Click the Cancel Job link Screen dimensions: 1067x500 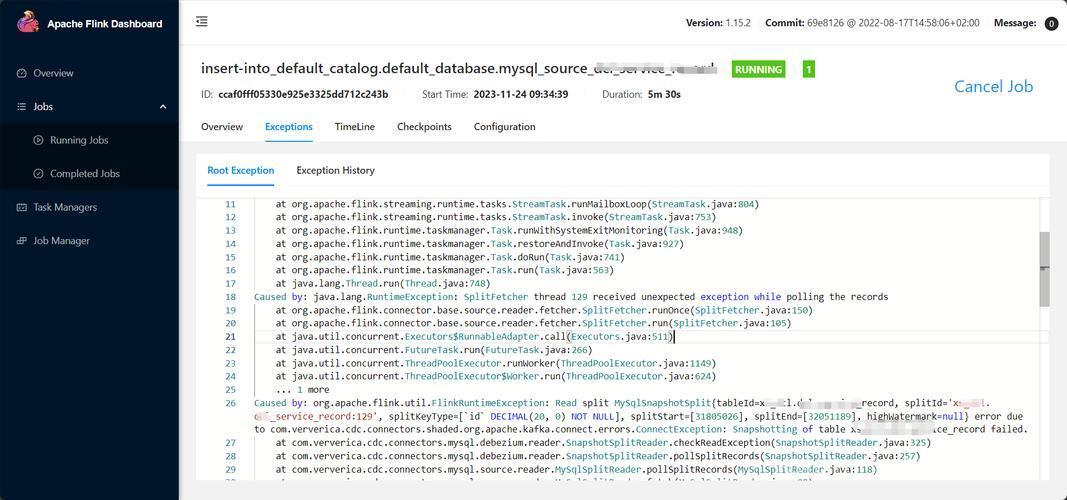coord(994,86)
